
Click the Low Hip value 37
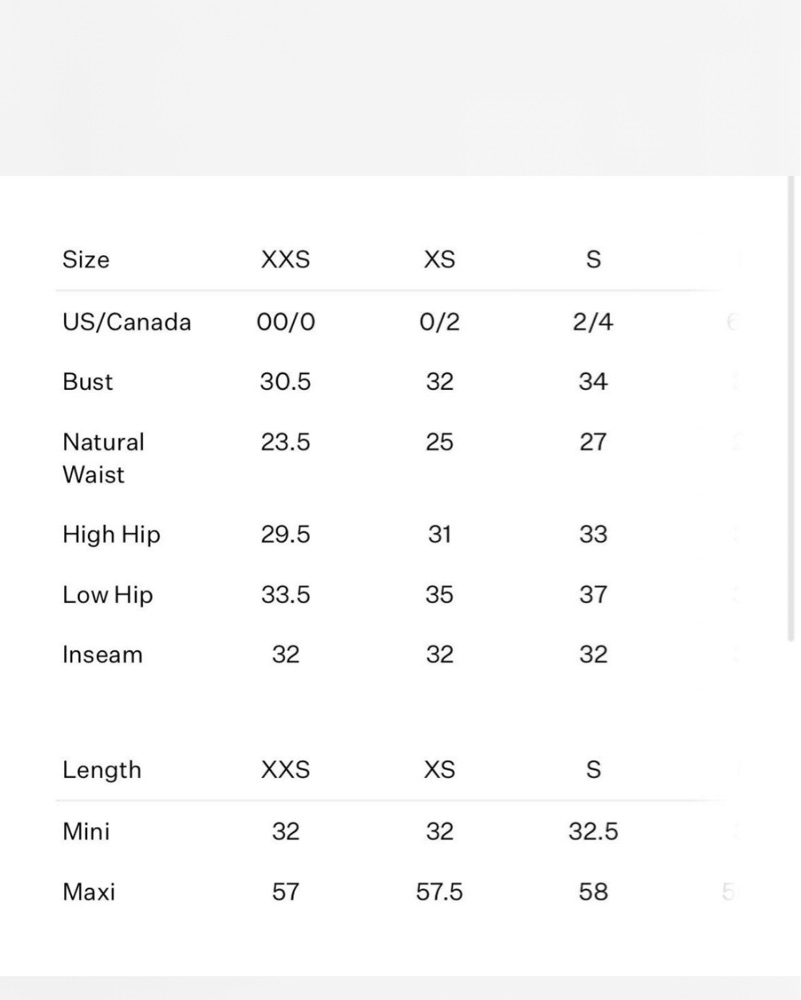pyautogui.click(x=593, y=594)
